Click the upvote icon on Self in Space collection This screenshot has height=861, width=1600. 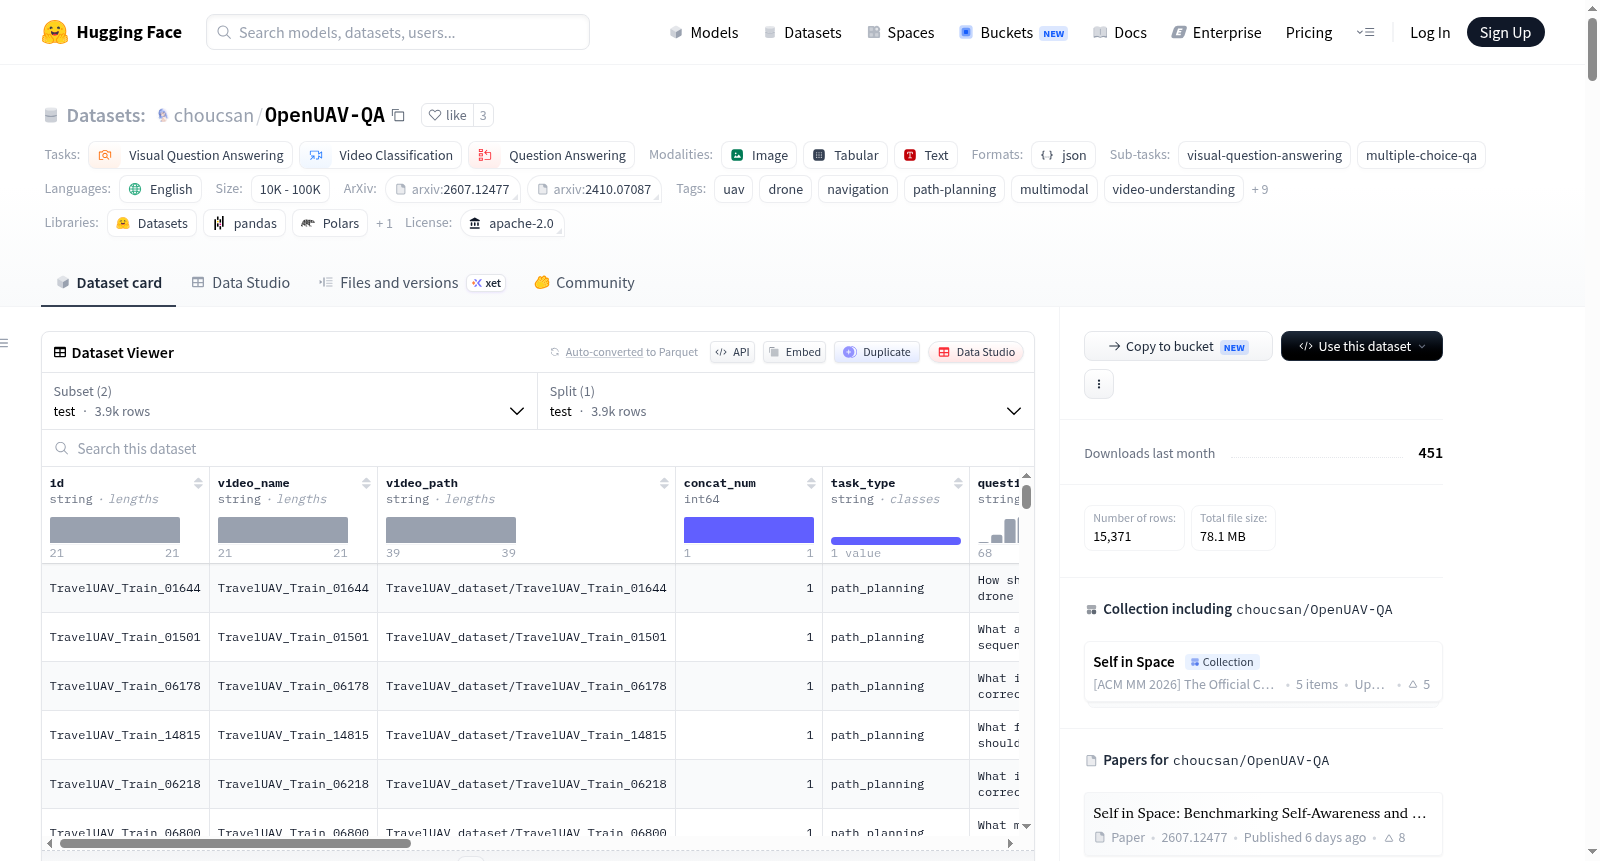1413,685
